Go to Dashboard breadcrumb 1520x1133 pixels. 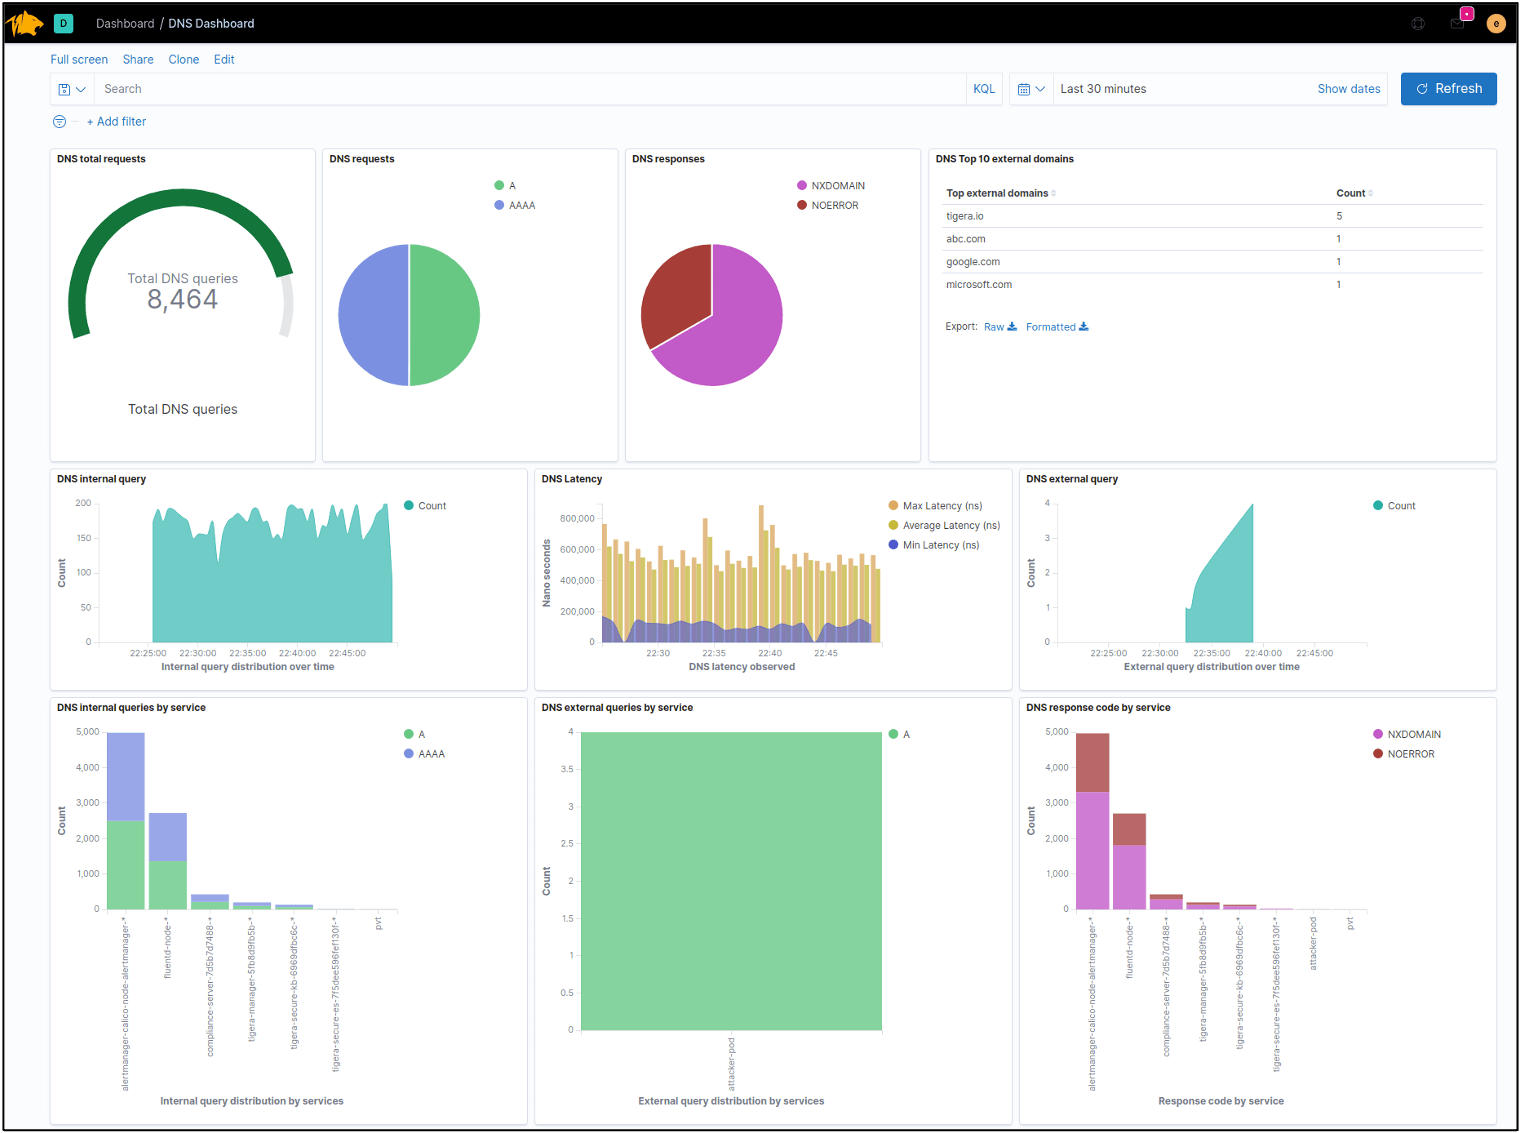(x=125, y=23)
